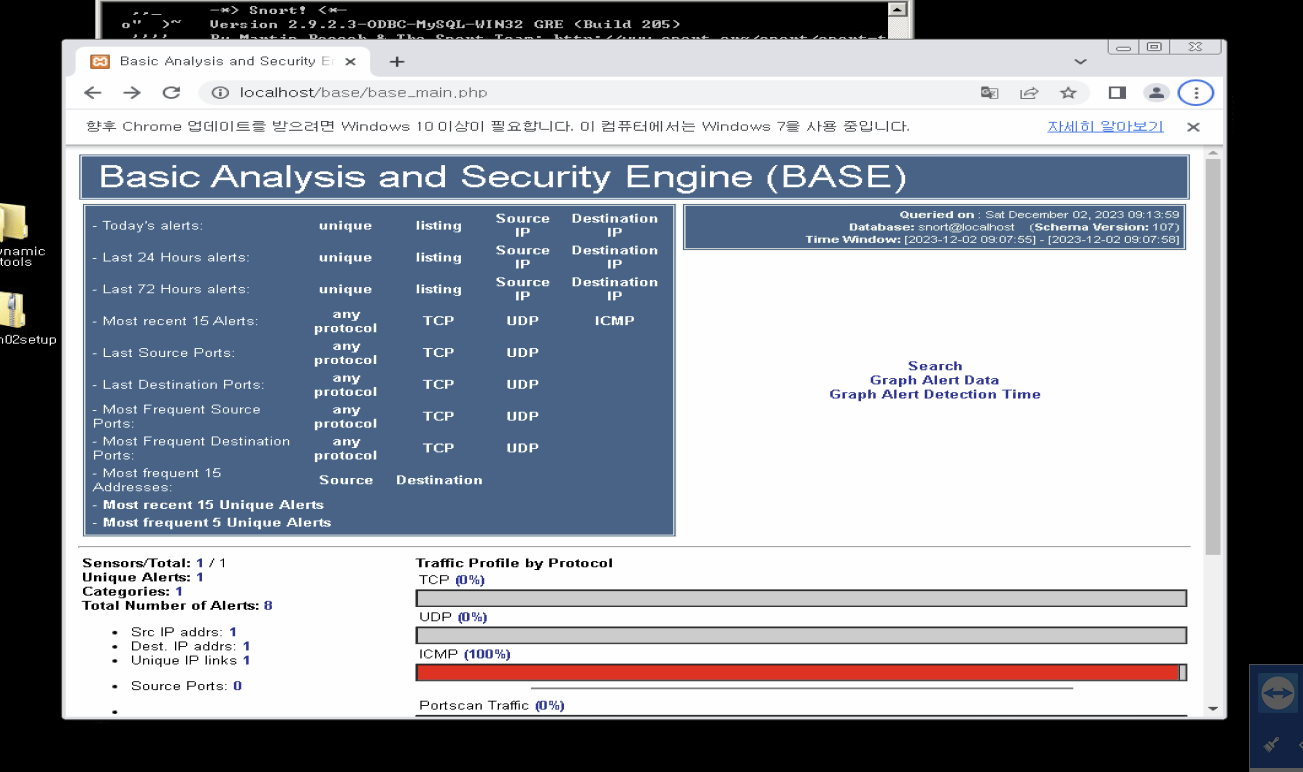The image size is (1303, 772).
Task: Open Last Destination Ports any protocol
Action: click(x=345, y=385)
